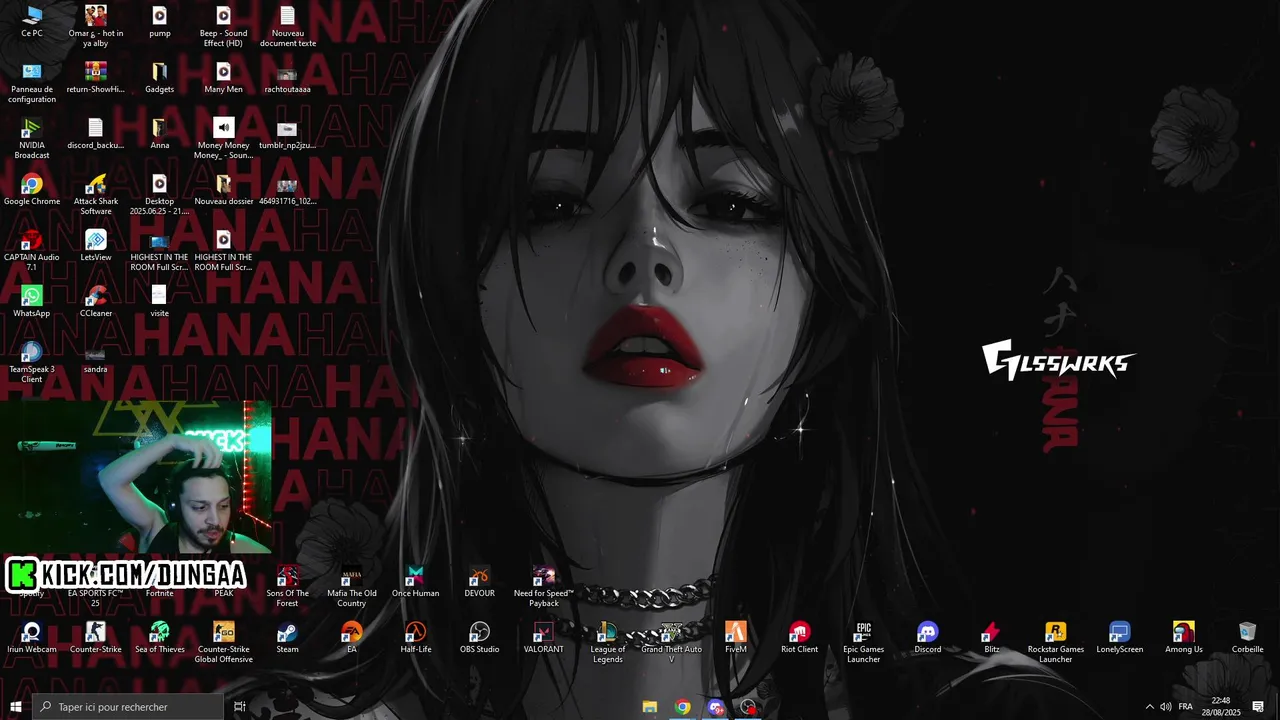
Task: Open the Ce PC desktop icon
Action: click(x=32, y=21)
